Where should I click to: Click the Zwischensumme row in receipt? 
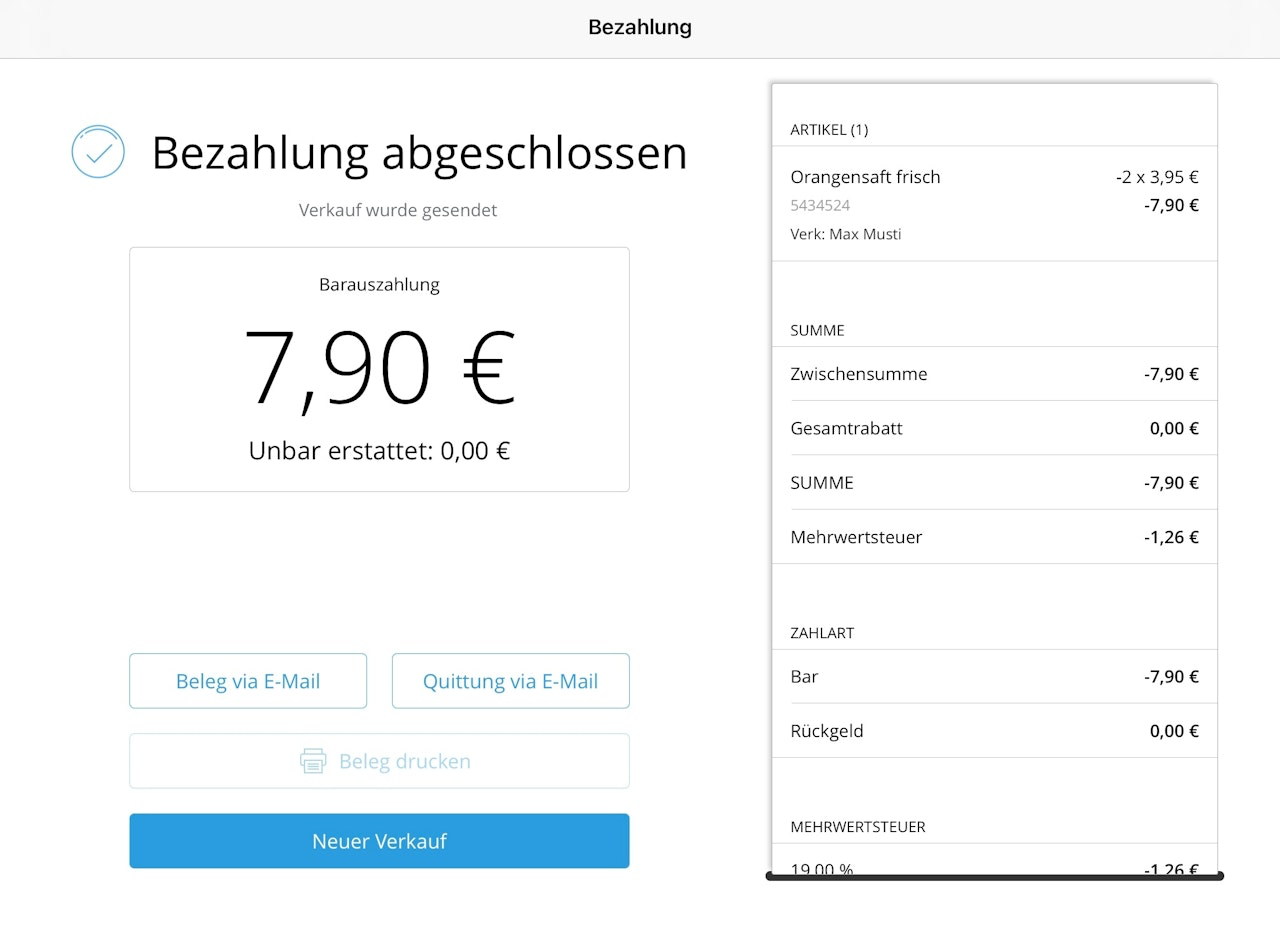pyautogui.click(x=994, y=374)
